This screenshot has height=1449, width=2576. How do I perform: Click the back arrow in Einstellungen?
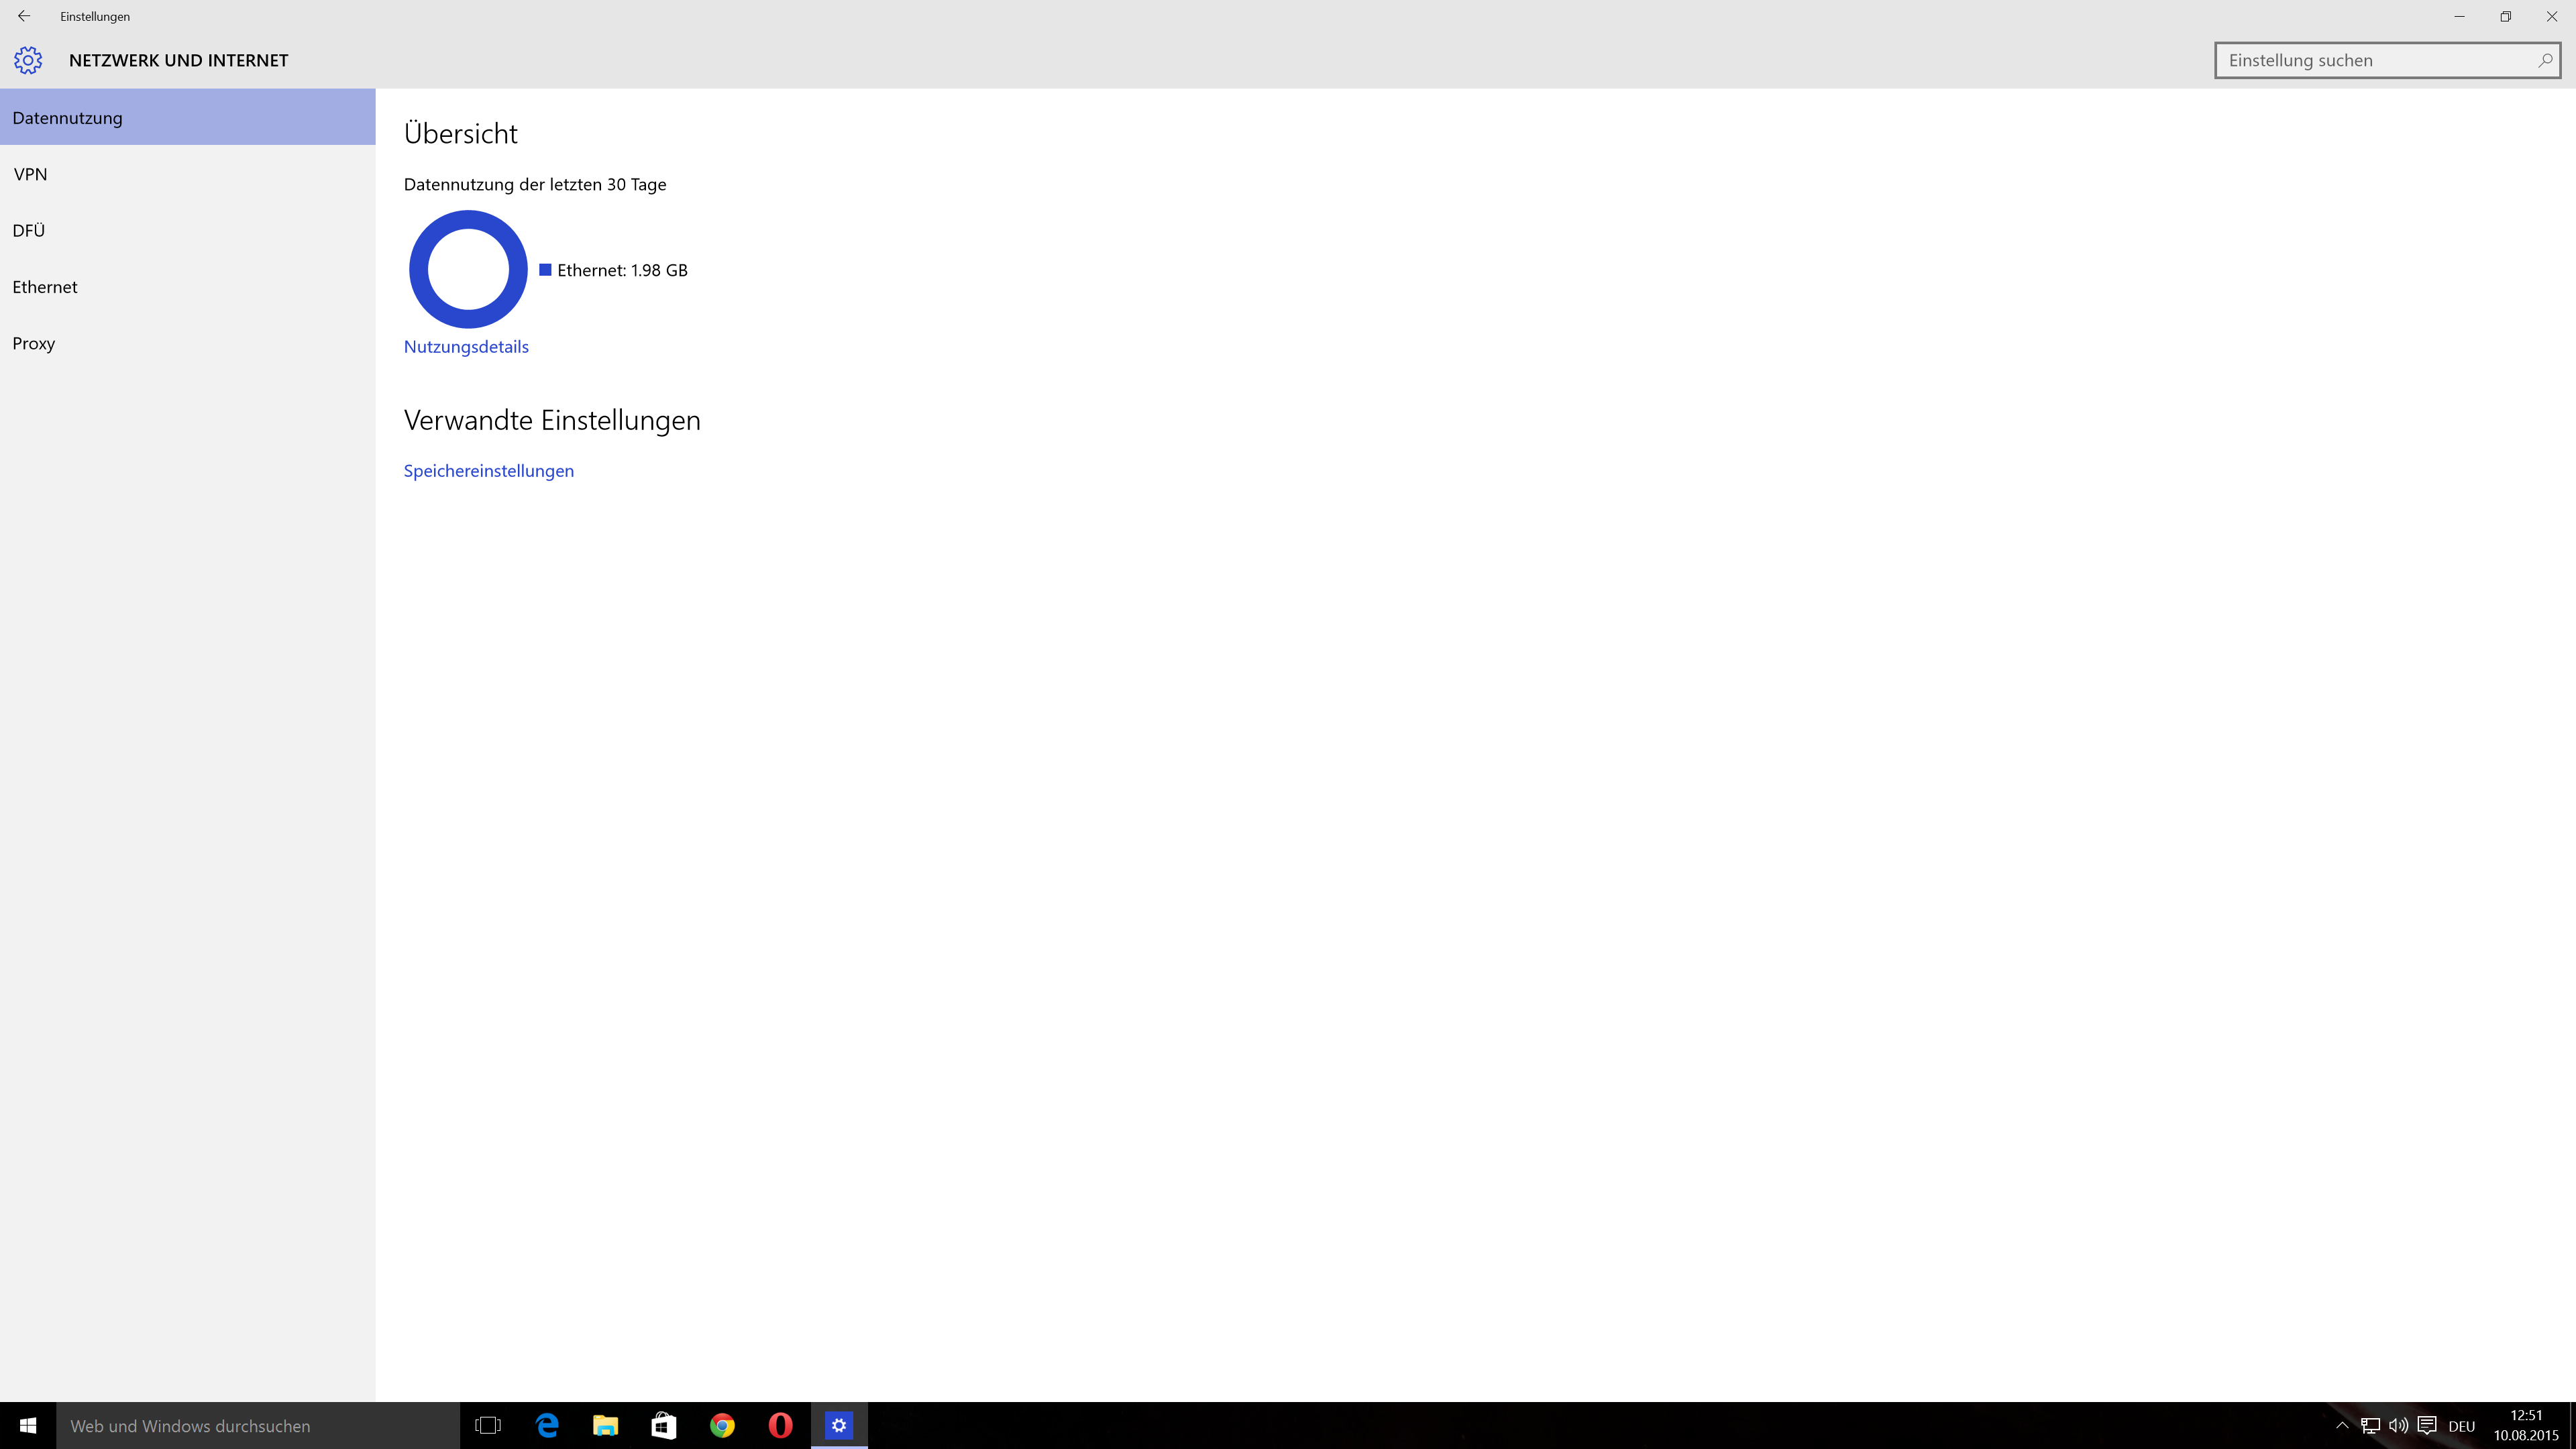24,16
